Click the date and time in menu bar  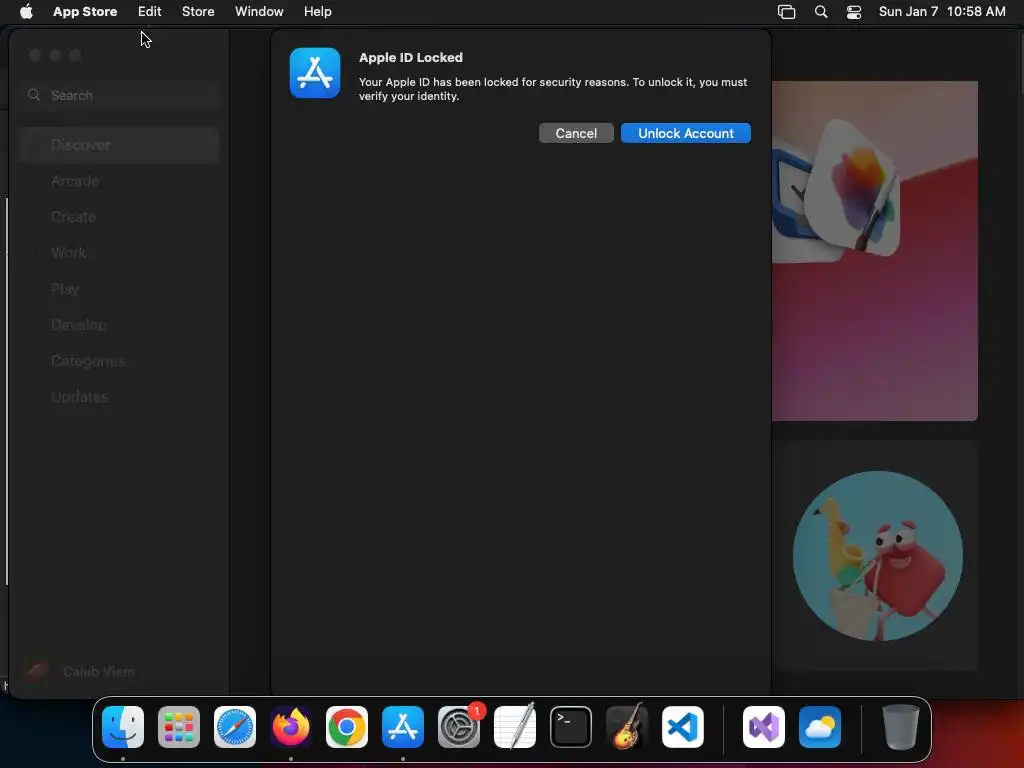942,11
